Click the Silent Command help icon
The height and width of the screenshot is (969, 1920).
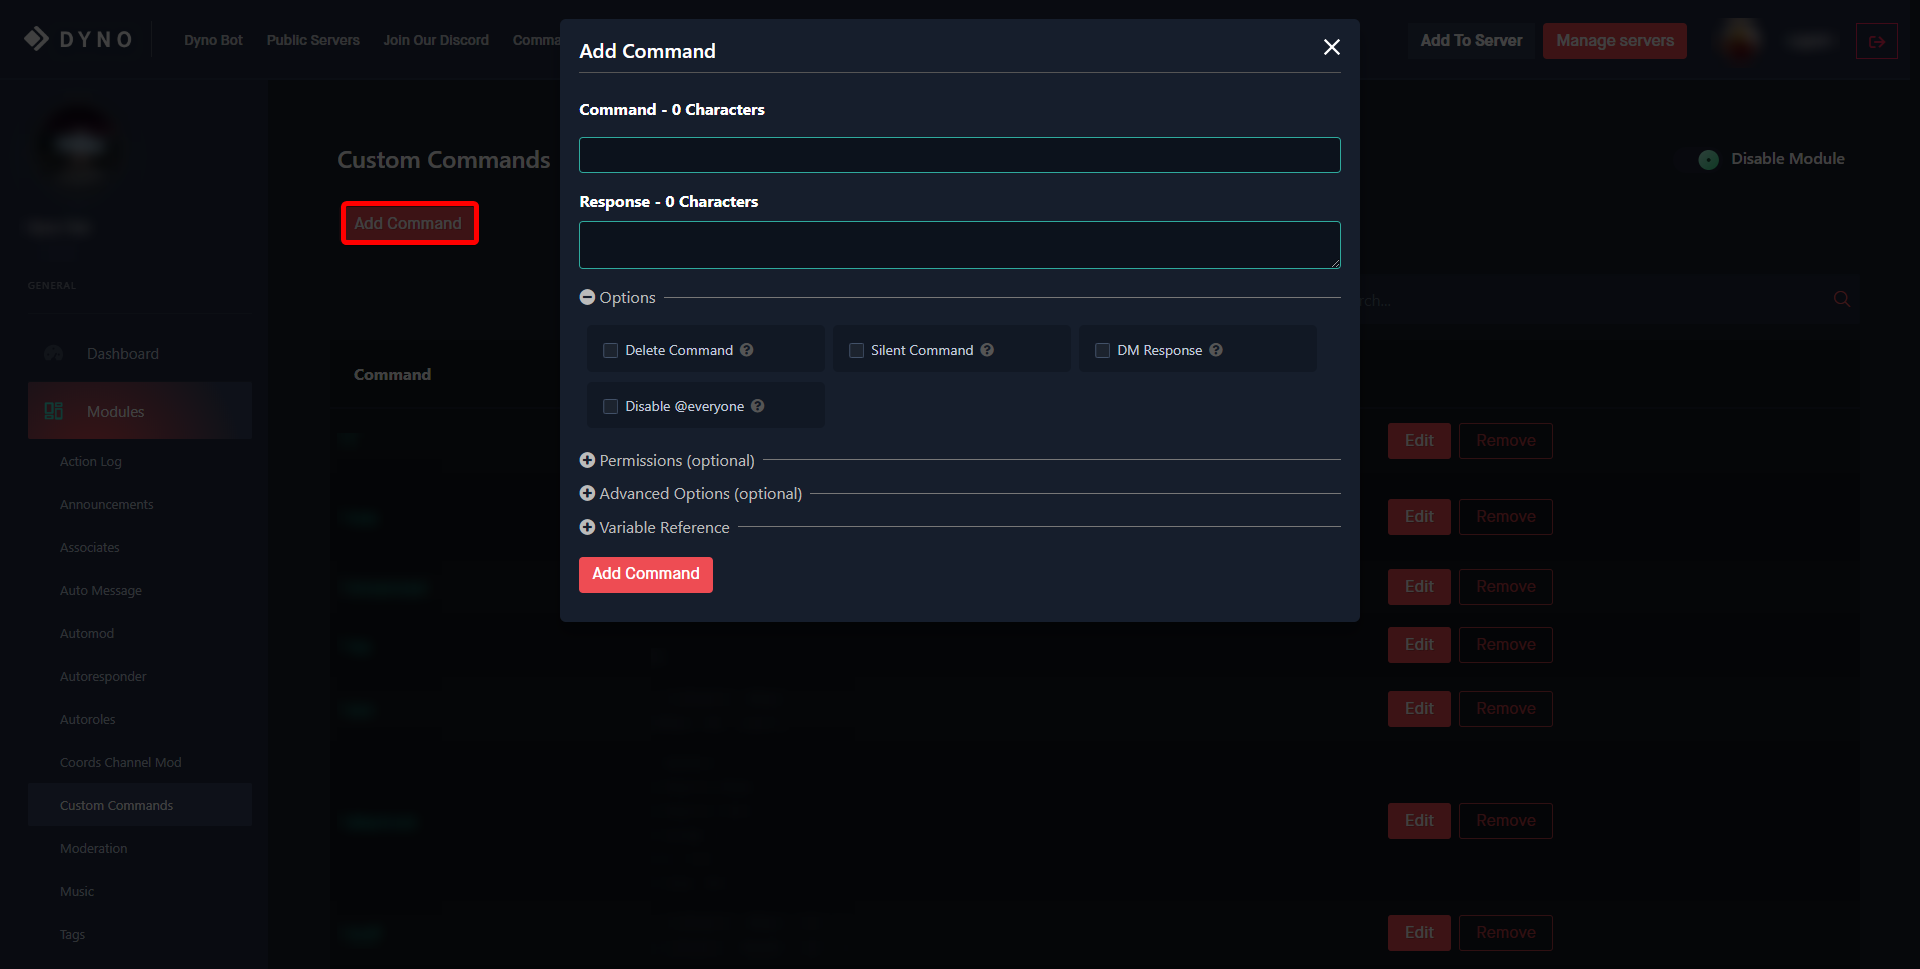[987, 350]
